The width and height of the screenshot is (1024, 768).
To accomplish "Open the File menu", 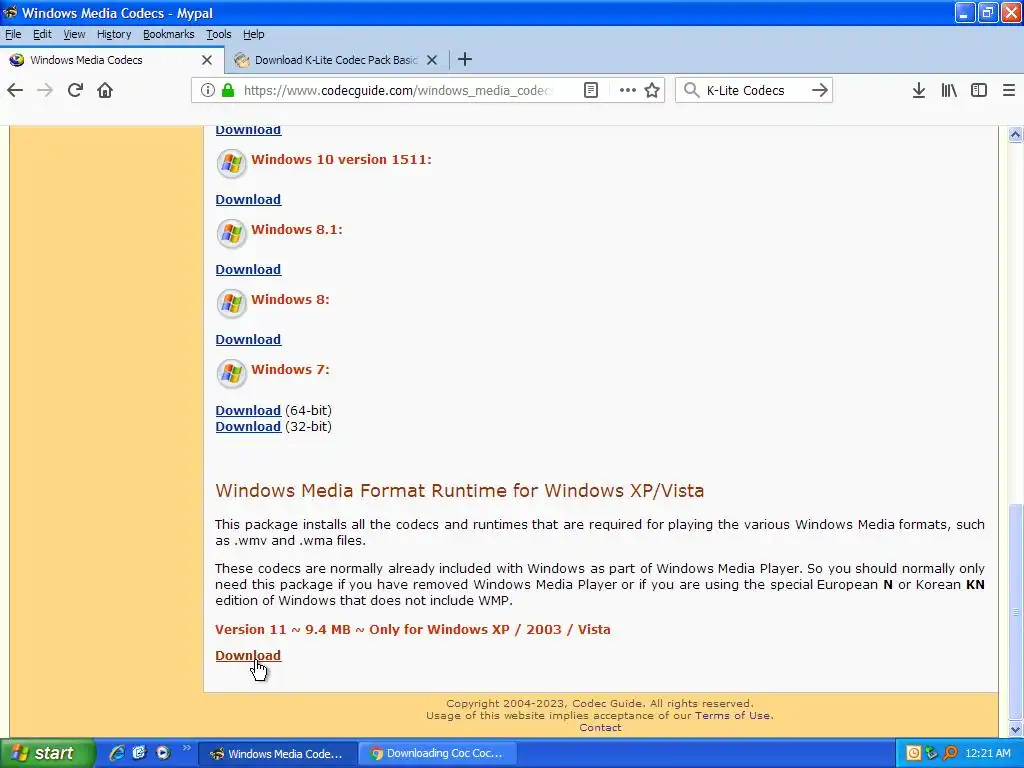I will 13,34.
